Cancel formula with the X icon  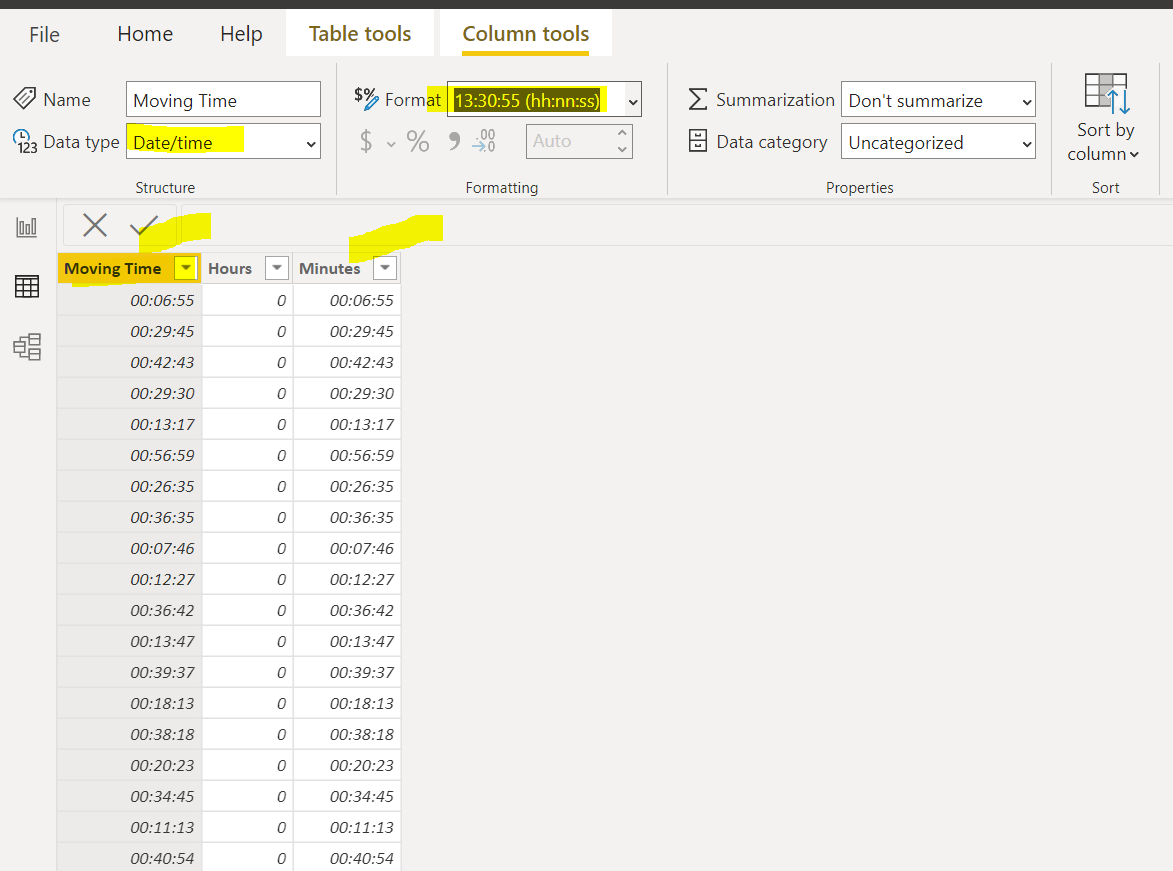pos(95,225)
